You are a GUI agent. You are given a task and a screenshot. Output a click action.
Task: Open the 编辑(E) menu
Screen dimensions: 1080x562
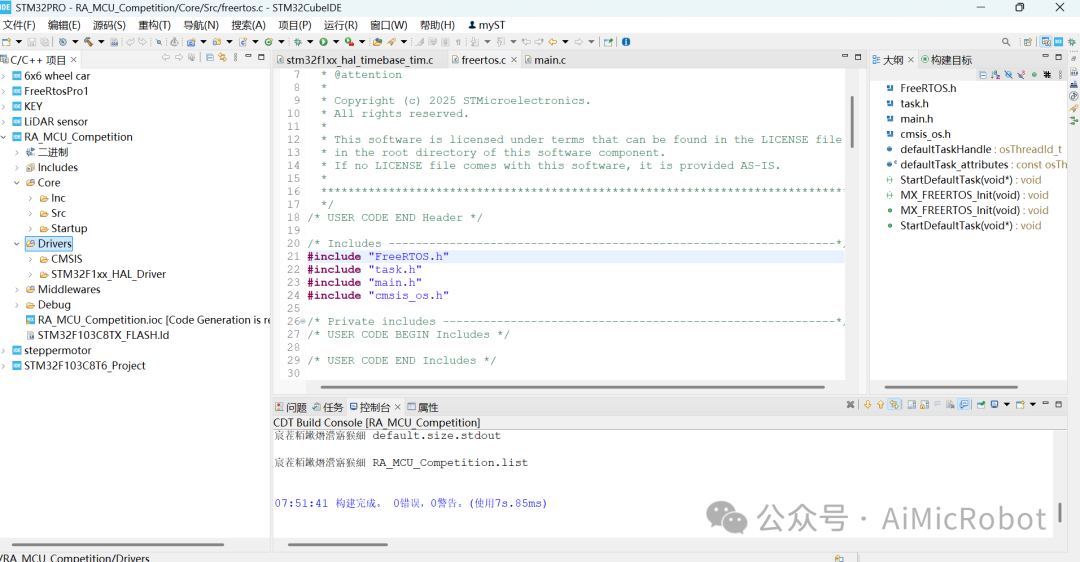(64, 25)
